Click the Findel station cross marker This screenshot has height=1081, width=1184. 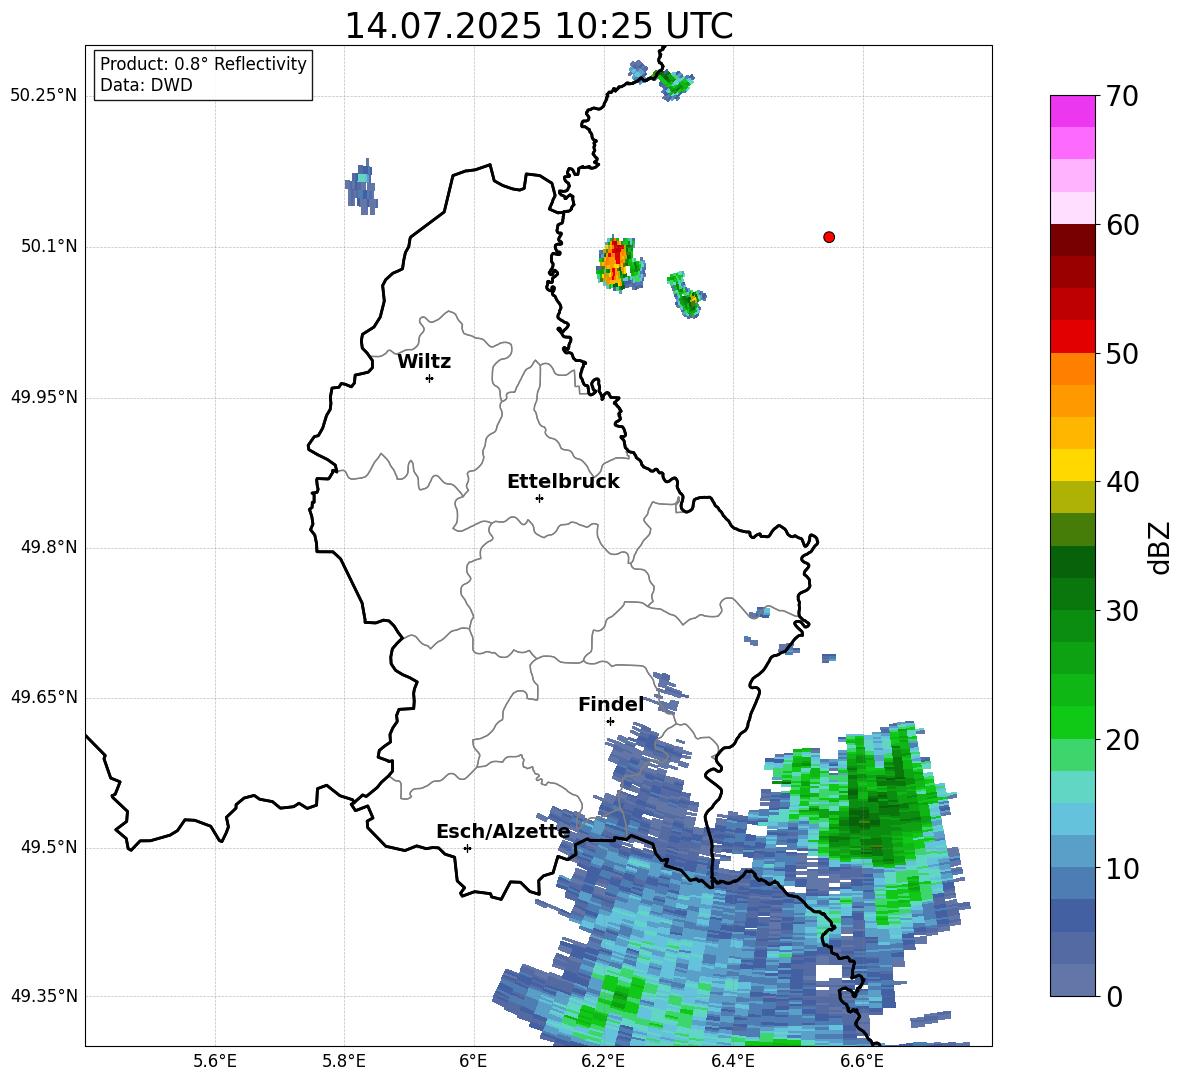tap(610, 722)
